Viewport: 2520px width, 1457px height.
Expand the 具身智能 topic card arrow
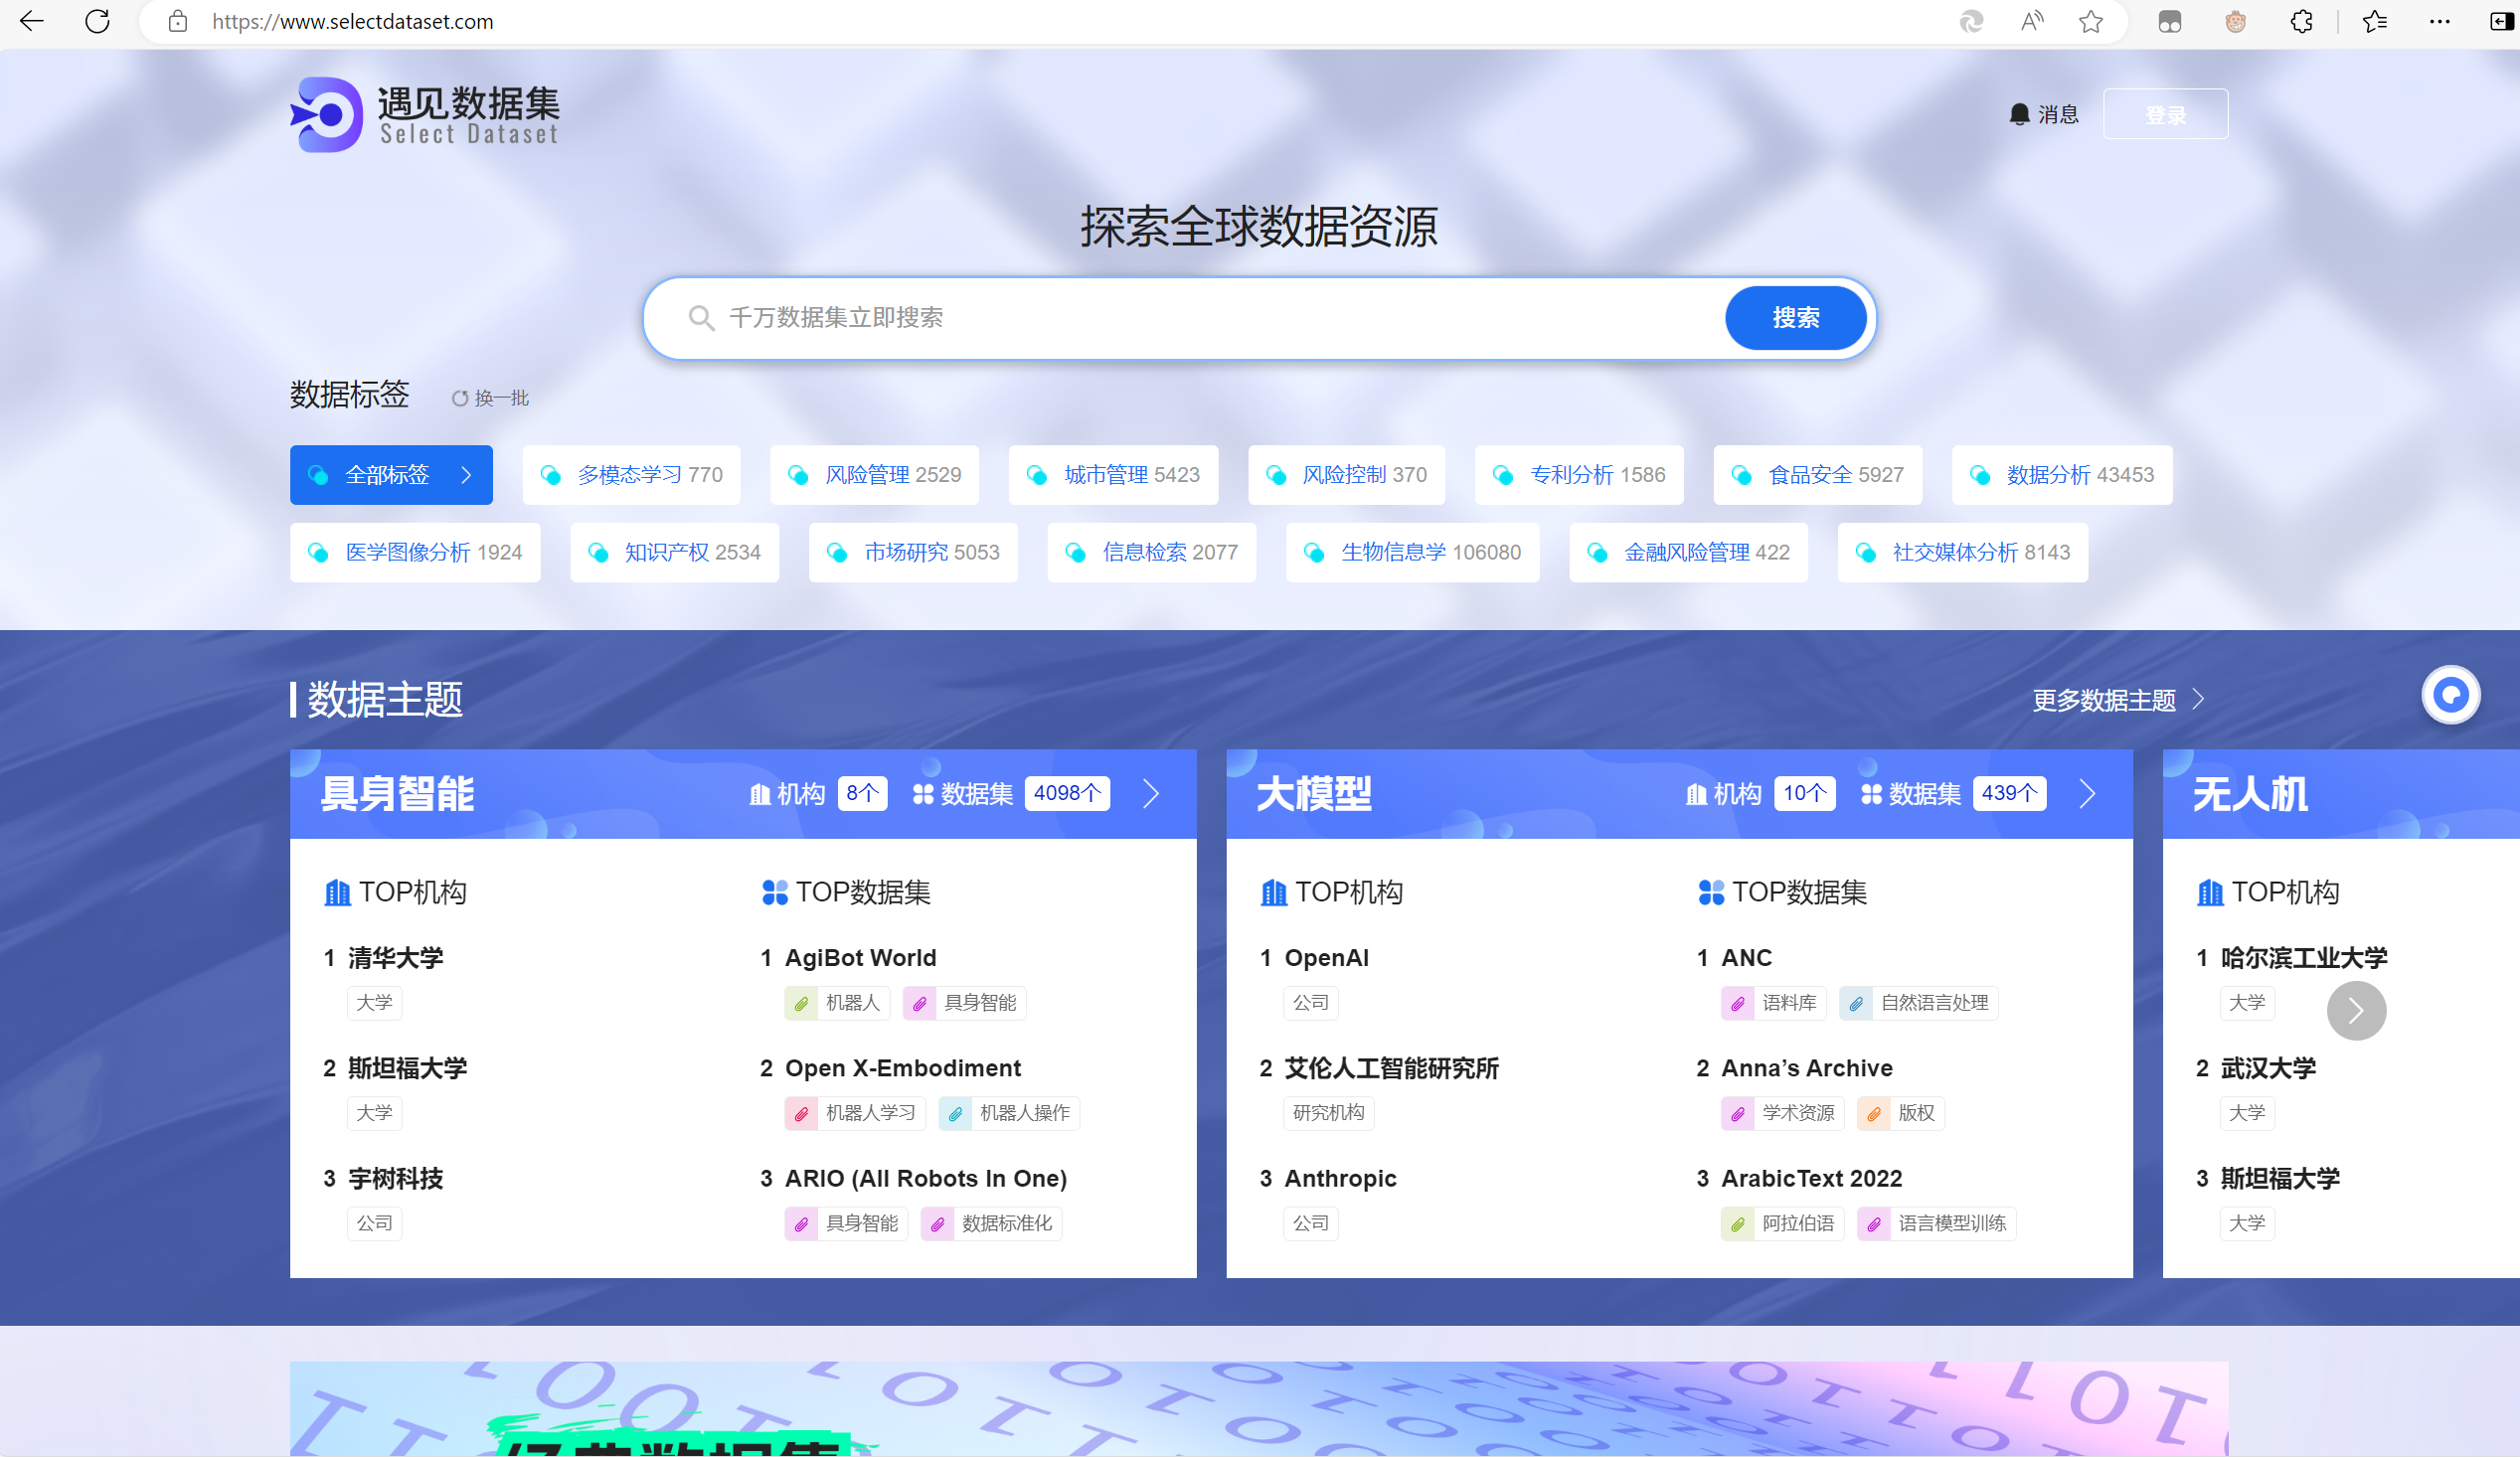(1151, 794)
